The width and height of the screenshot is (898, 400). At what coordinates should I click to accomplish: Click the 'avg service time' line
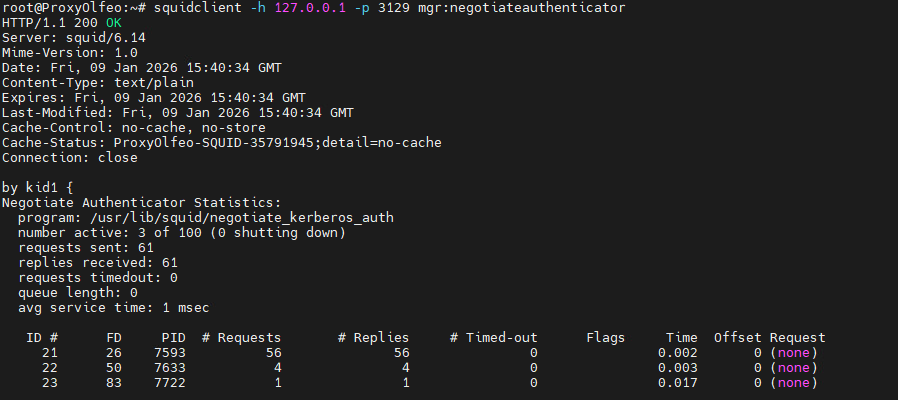(x=113, y=308)
